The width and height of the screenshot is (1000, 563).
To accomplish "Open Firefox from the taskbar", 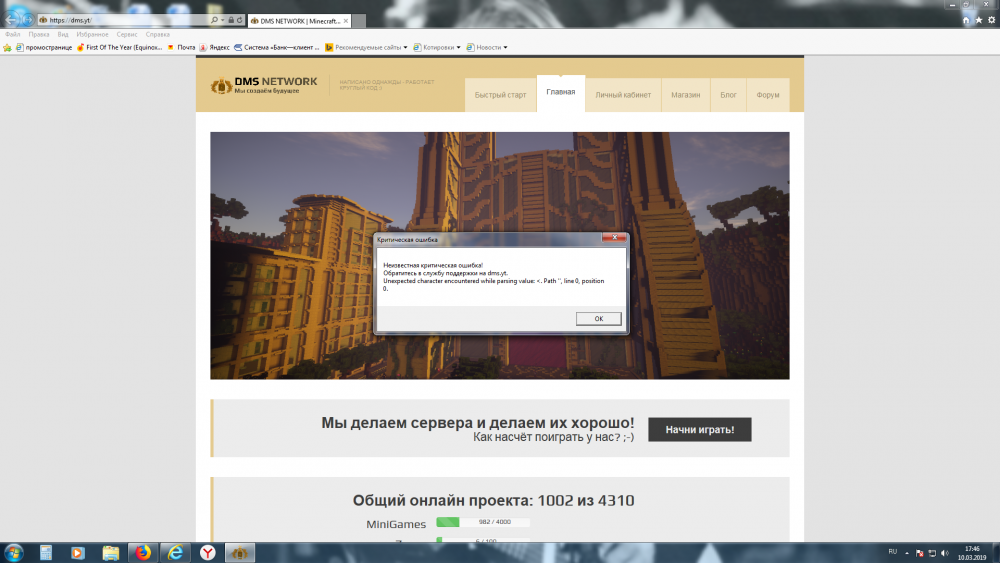I will point(142,552).
